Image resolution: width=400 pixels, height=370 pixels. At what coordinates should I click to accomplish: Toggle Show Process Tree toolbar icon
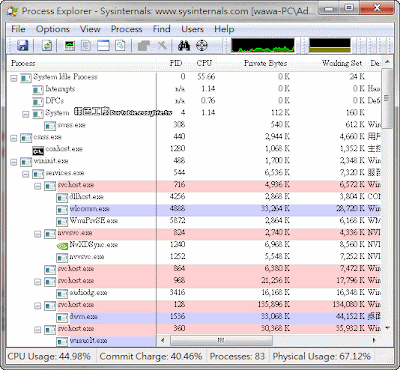86,45
